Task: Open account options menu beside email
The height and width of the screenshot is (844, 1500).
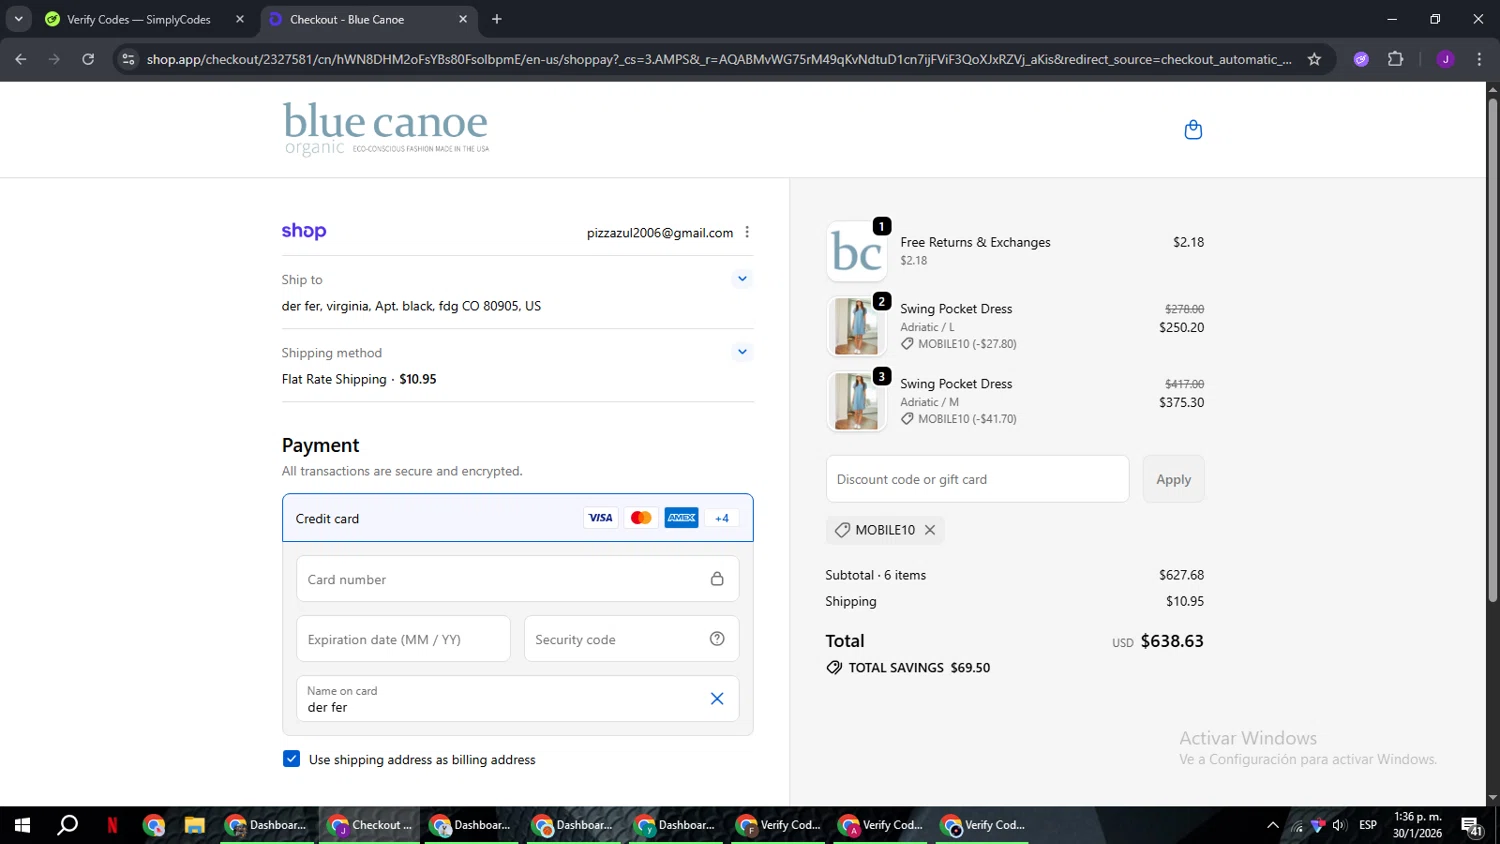Action: 747,232
